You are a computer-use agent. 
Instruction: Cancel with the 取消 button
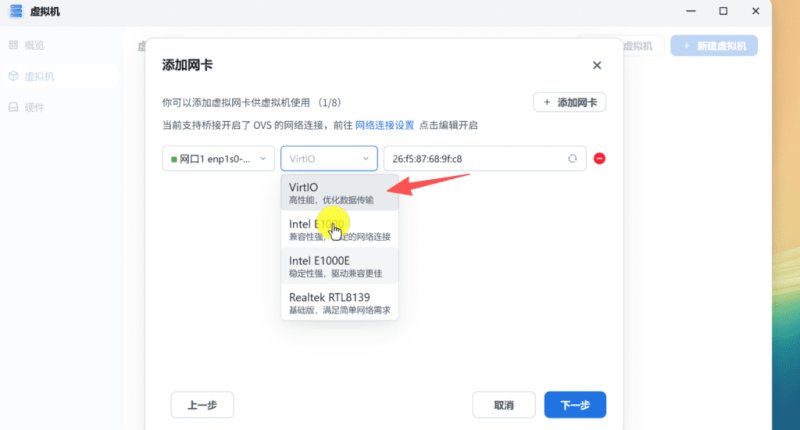point(504,405)
